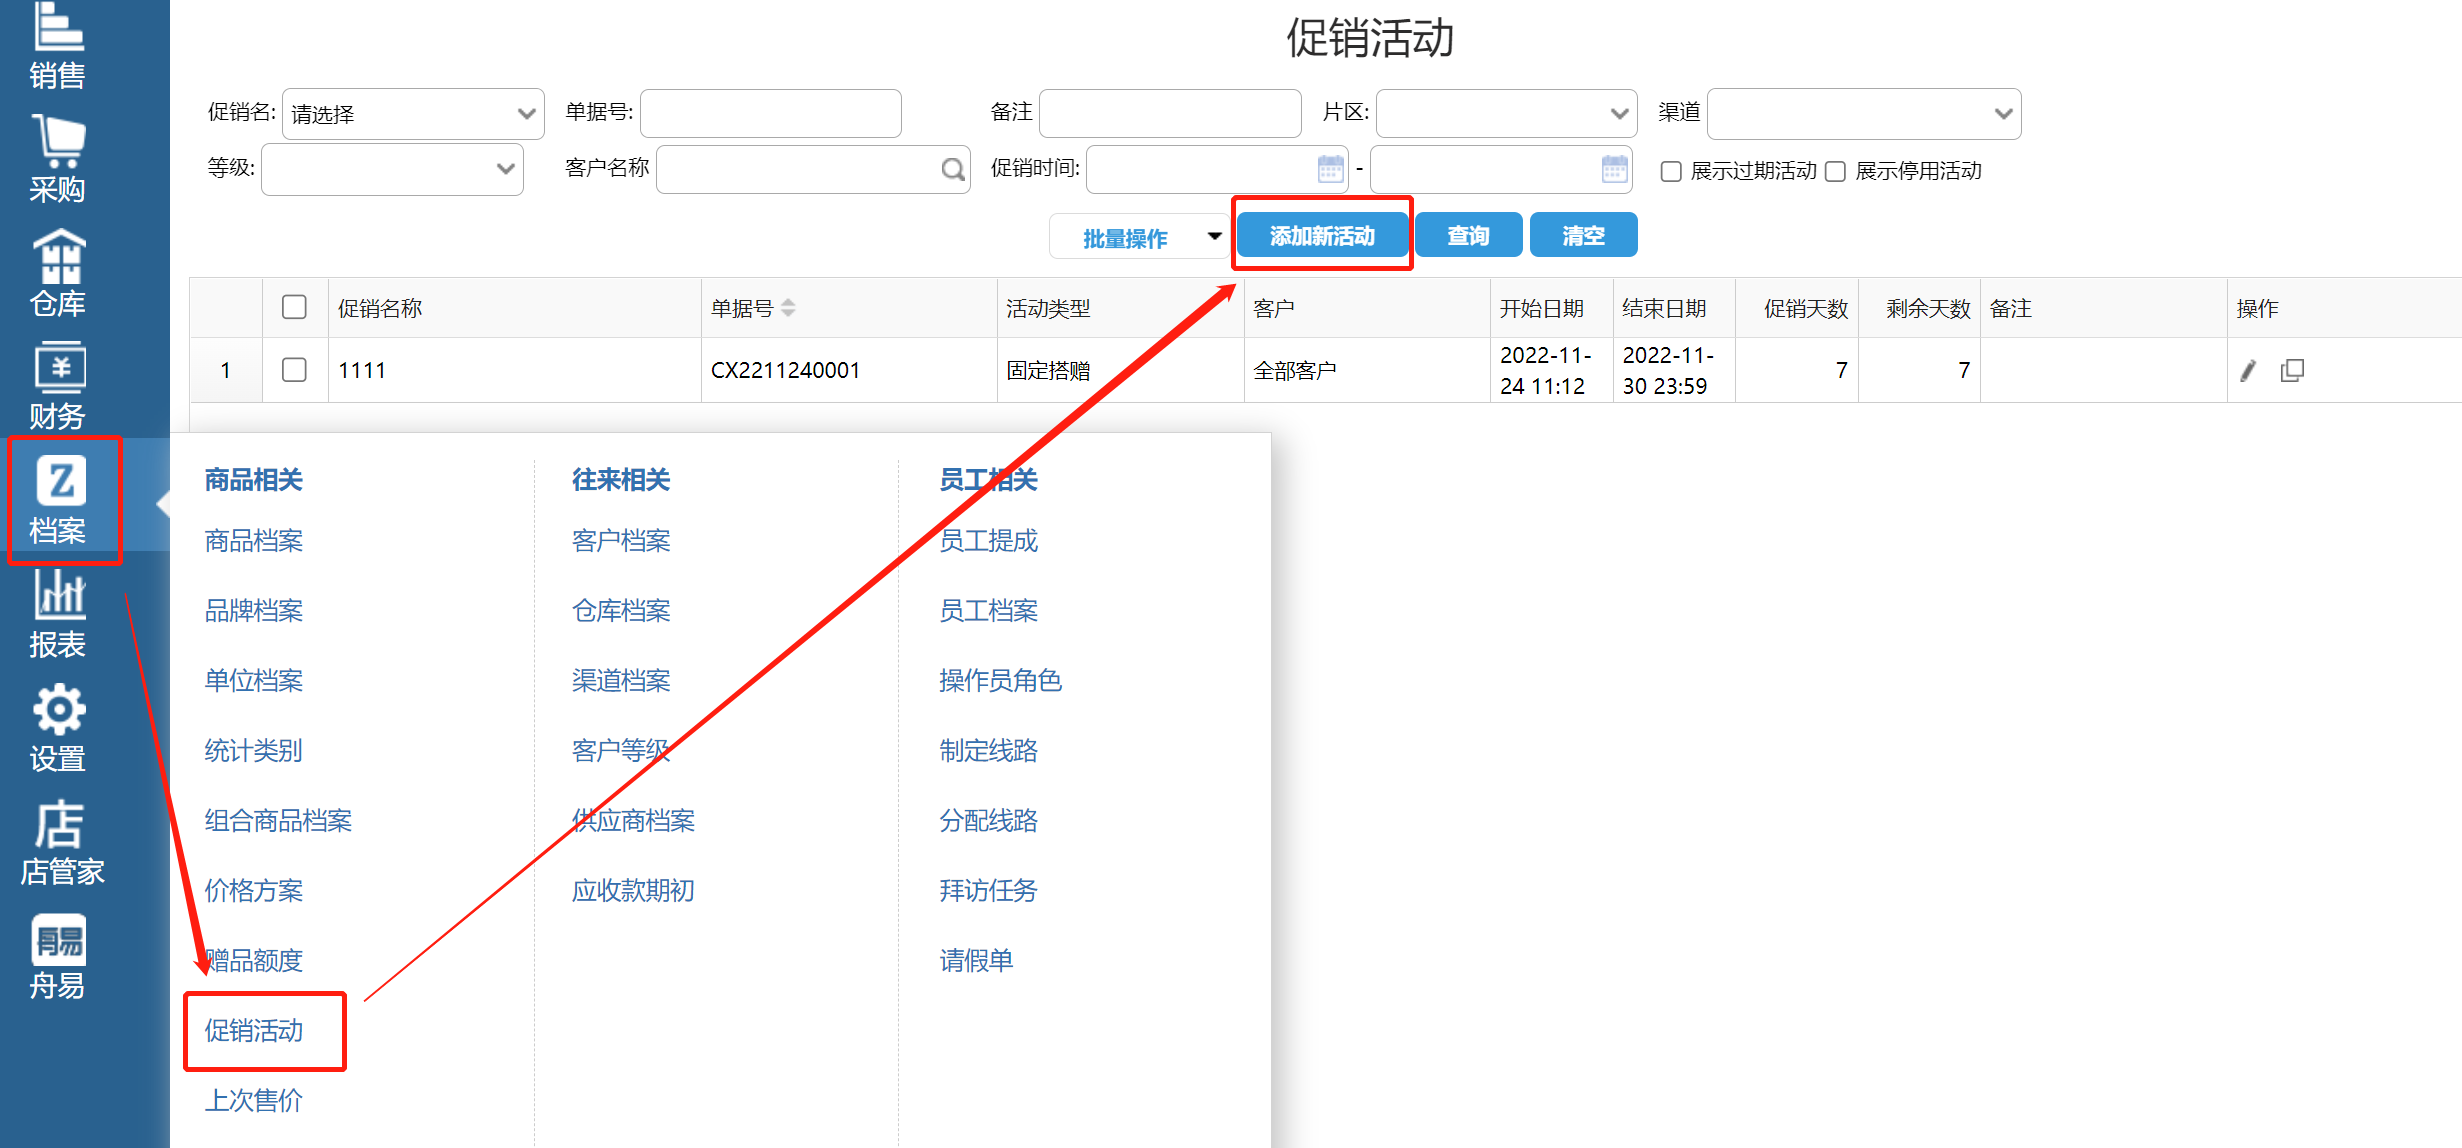Viewport: 2462px width, 1148px height.
Task: Expand the 渠道 dropdown
Action: coord(1864,114)
